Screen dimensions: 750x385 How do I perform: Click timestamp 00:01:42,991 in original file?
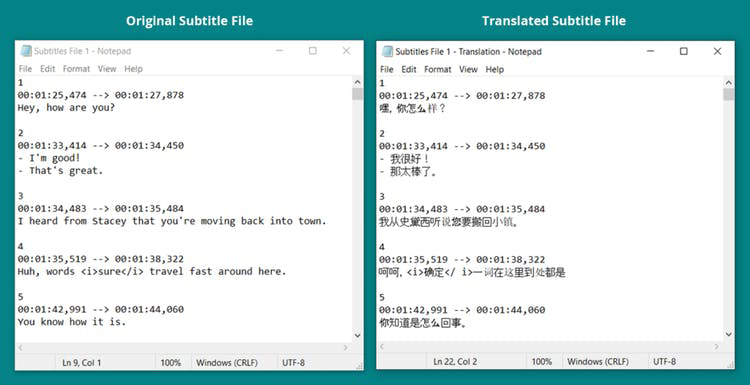(x=52, y=309)
